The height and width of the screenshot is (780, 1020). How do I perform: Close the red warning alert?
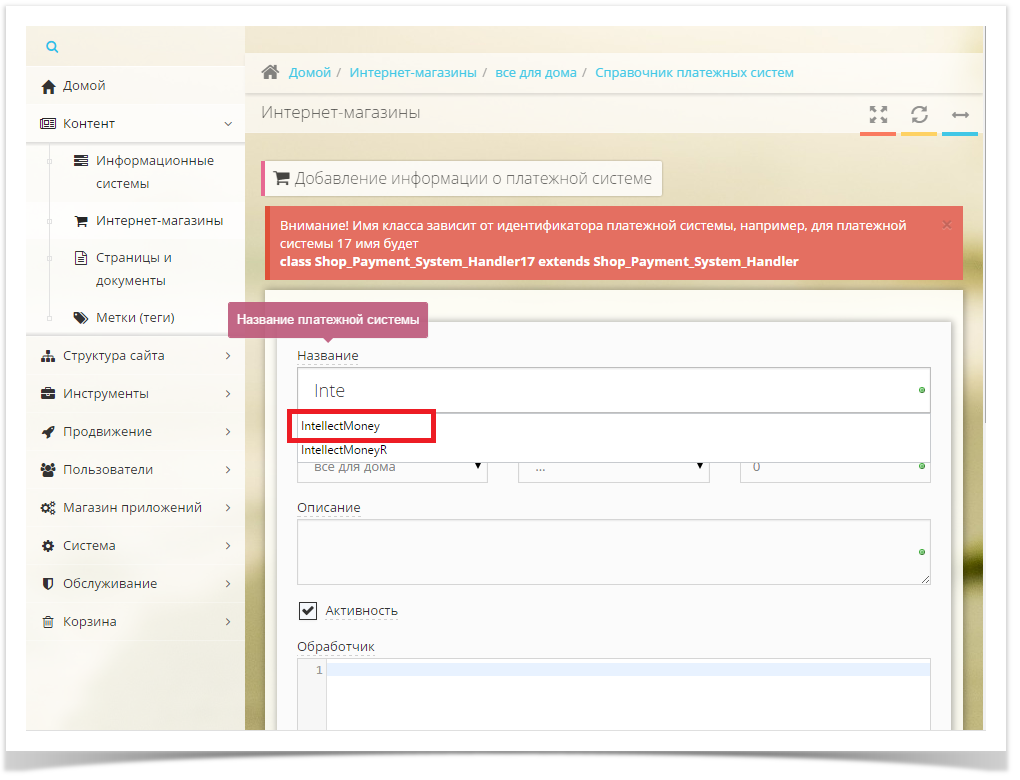pyautogui.click(x=946, y=225)
